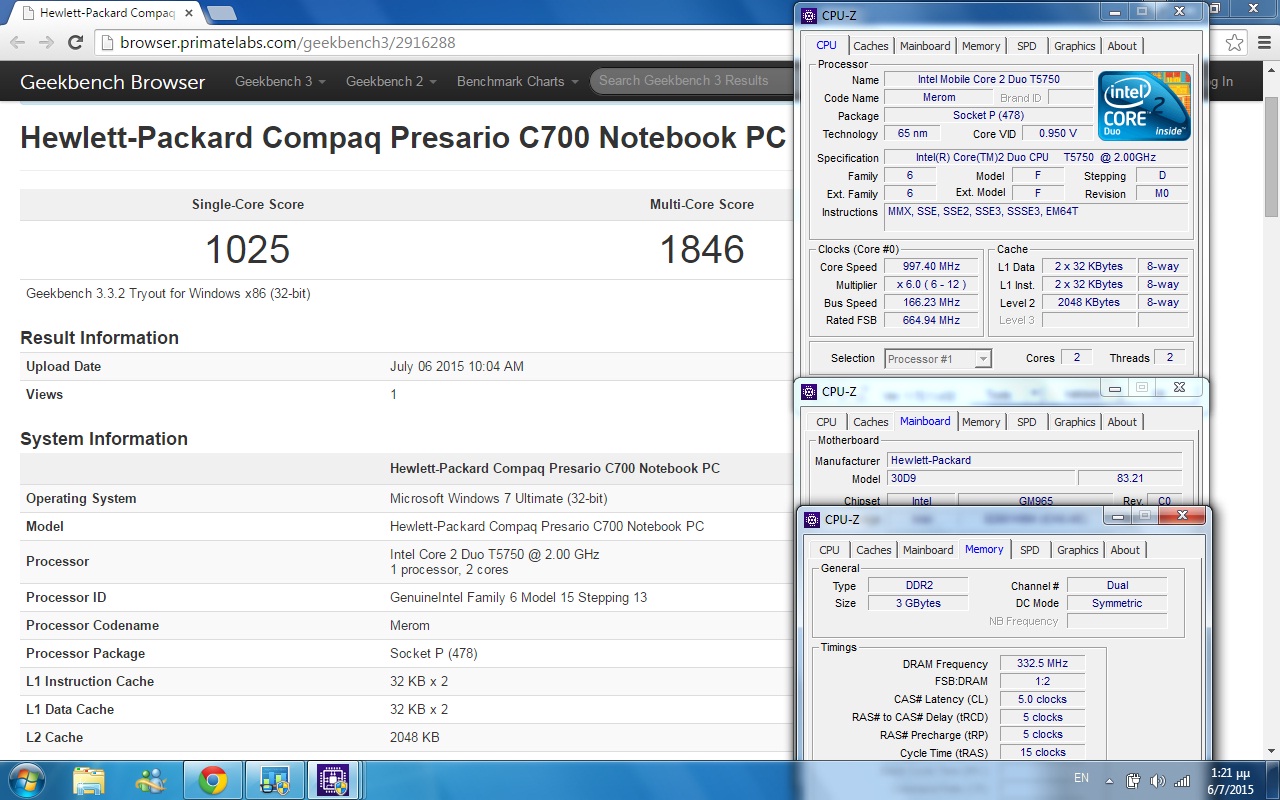Open SPD tab in Mainboard window

click(x=1027, y=422)
